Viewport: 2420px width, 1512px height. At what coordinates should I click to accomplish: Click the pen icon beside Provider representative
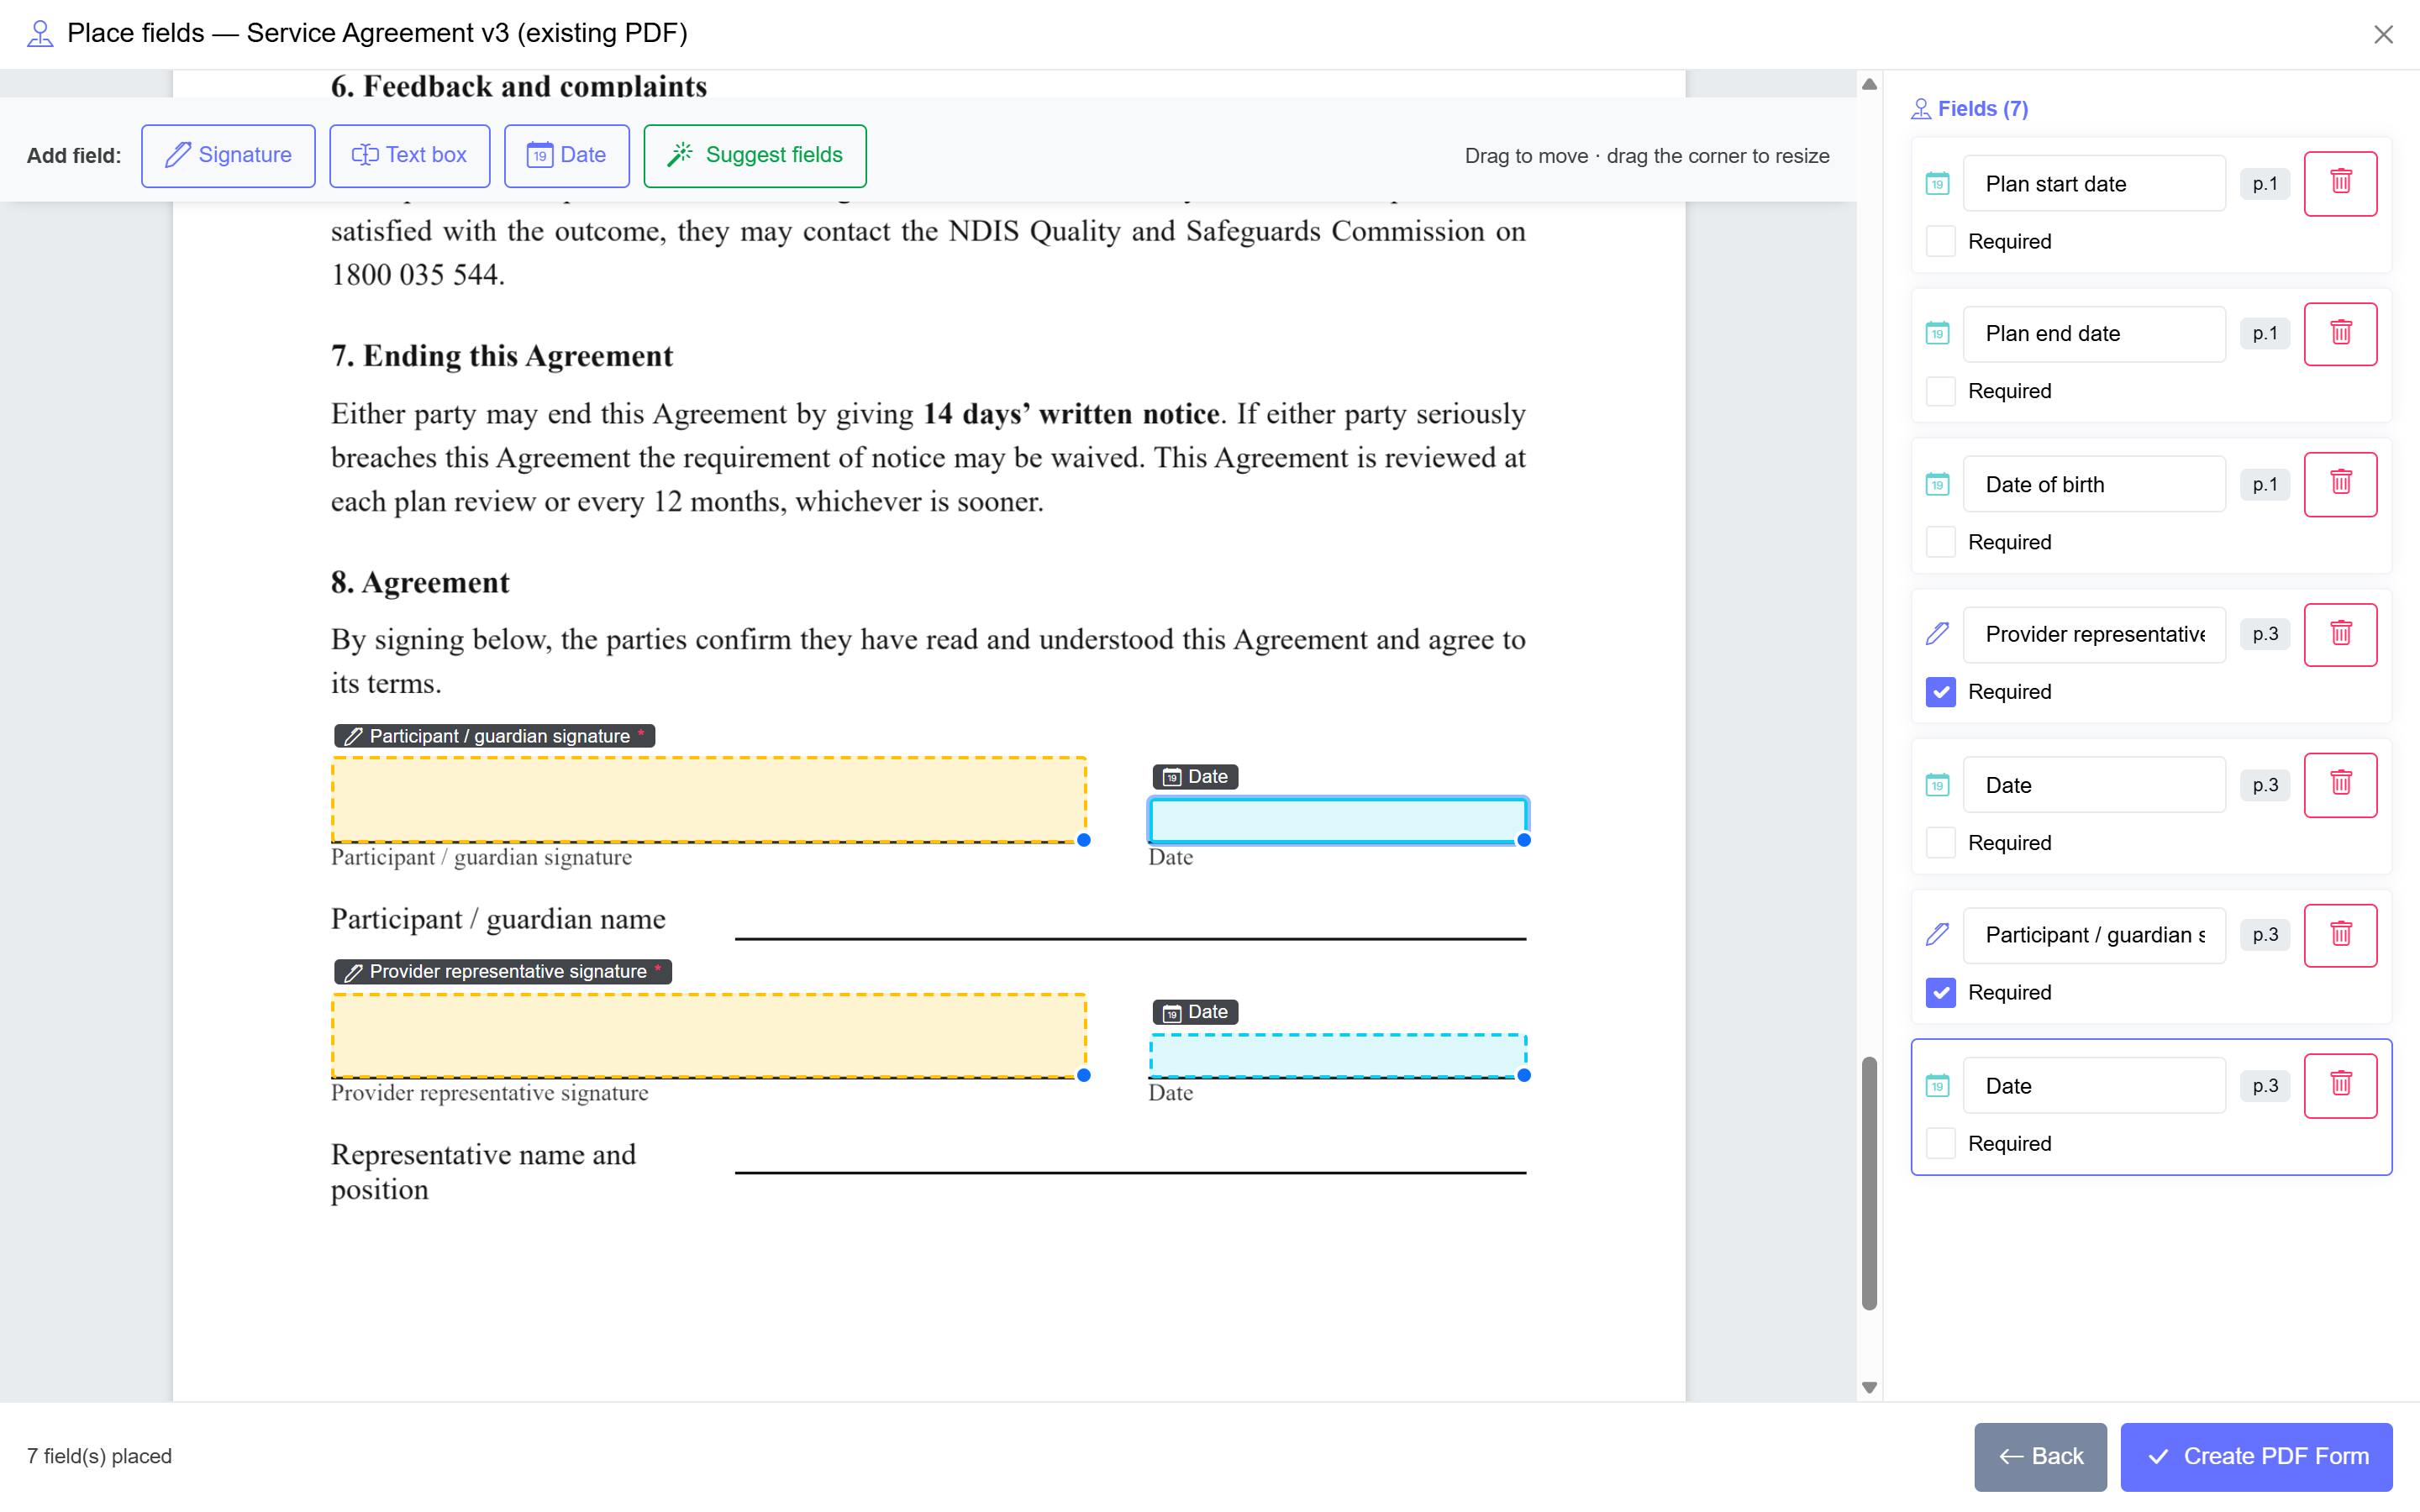(x=1937, y=634)
